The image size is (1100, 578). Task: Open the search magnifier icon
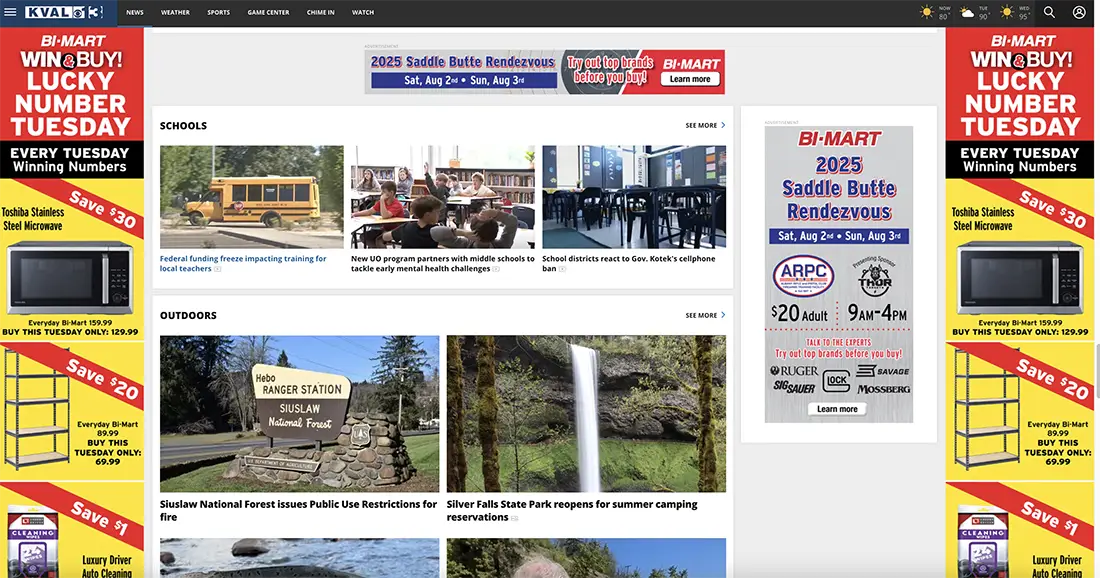pos(1049,12)
